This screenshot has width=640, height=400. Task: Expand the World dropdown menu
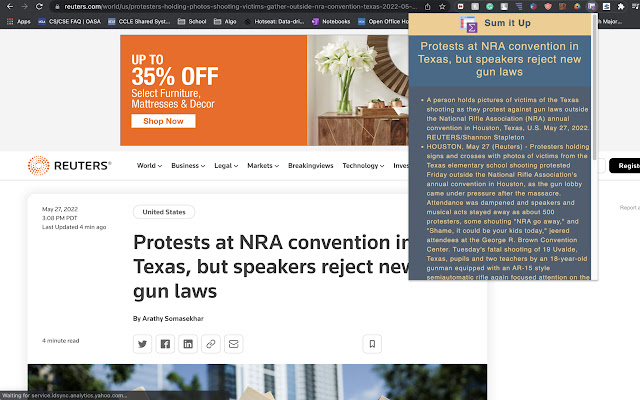coord(150,166)
